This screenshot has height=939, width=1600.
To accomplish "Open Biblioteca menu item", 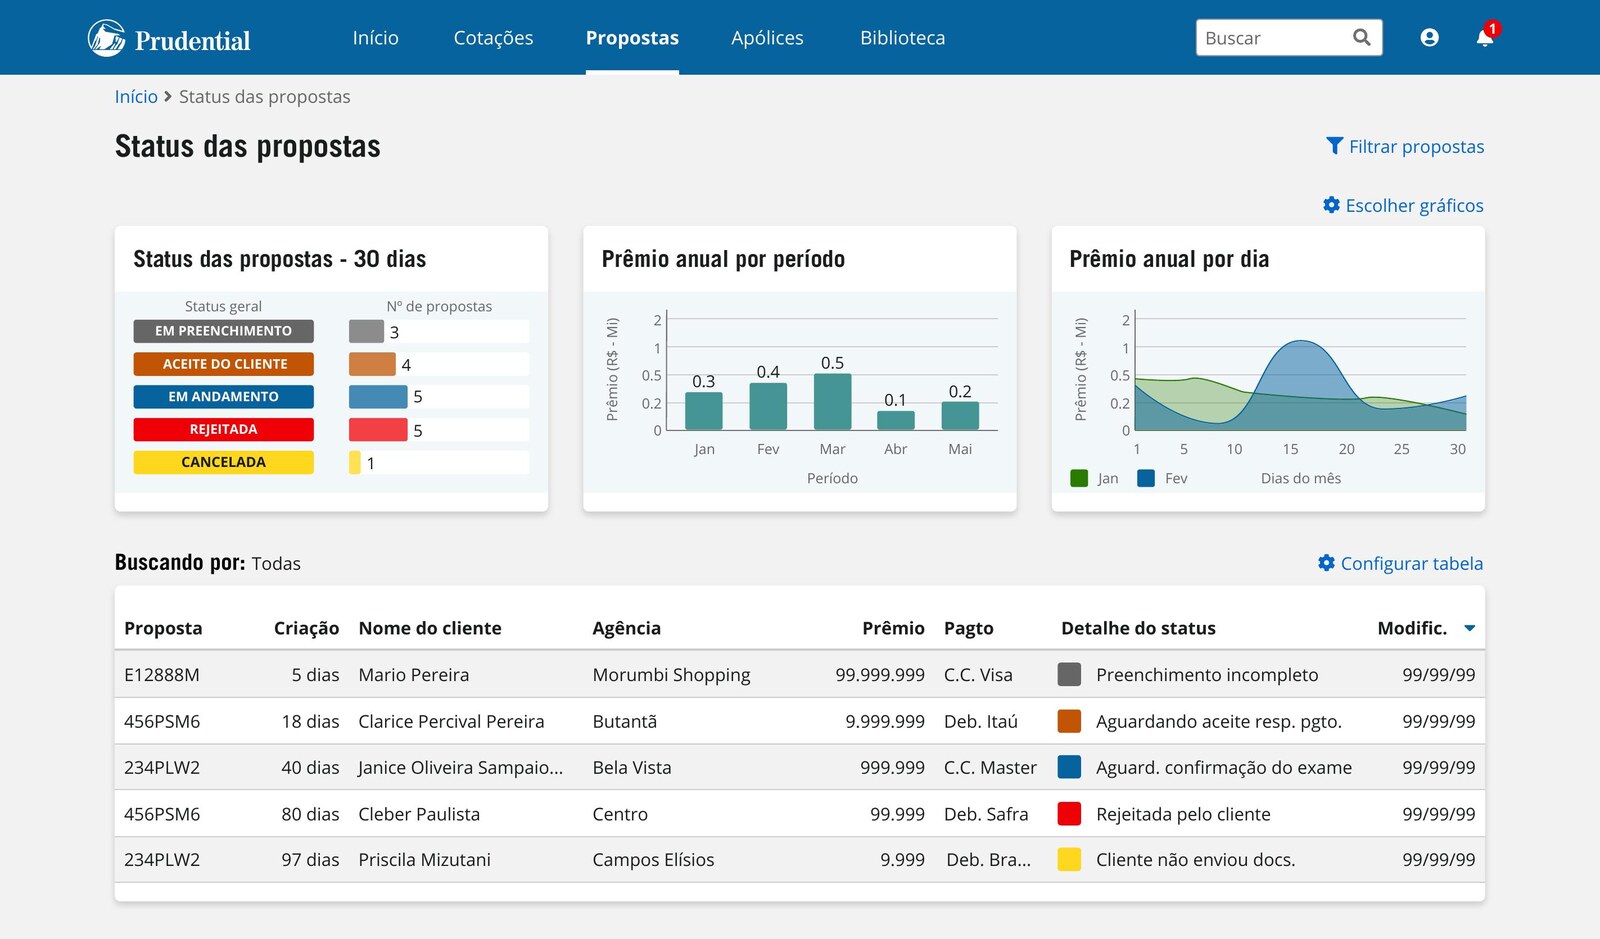I will [902, 38].
